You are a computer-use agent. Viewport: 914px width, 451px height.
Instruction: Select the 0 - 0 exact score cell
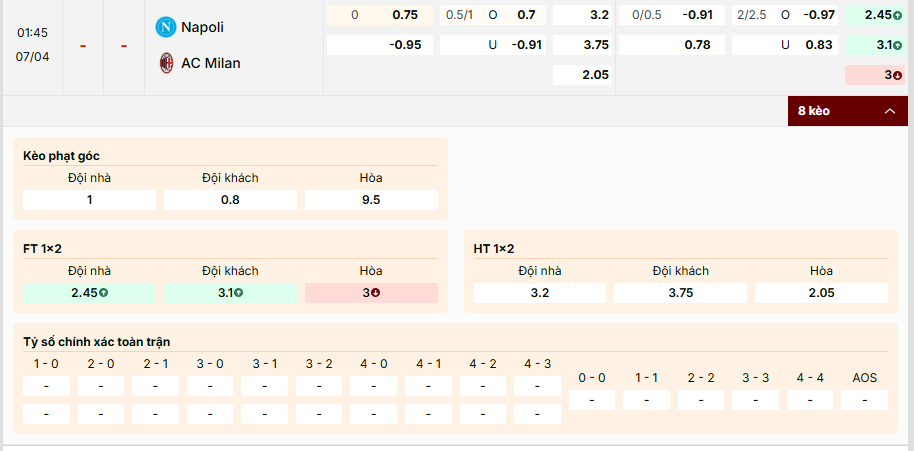[x=592, y=400]
